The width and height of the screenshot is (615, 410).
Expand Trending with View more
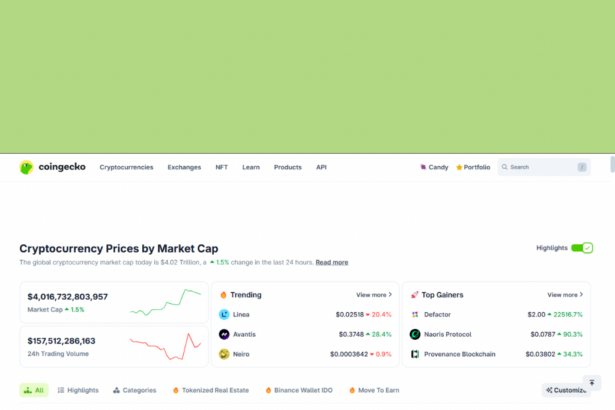pos(373,295)
